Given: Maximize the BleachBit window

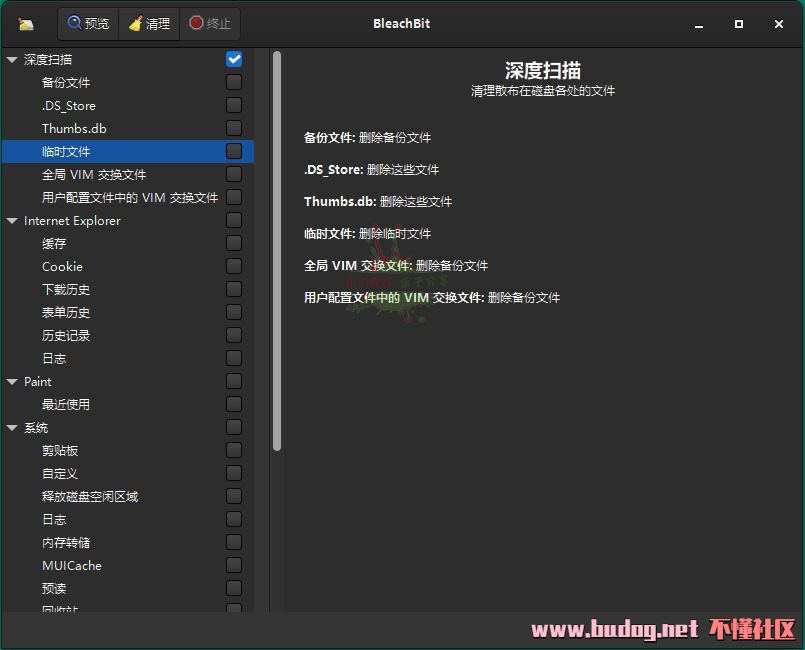Looking at the screenshot, I should (739, 24).
